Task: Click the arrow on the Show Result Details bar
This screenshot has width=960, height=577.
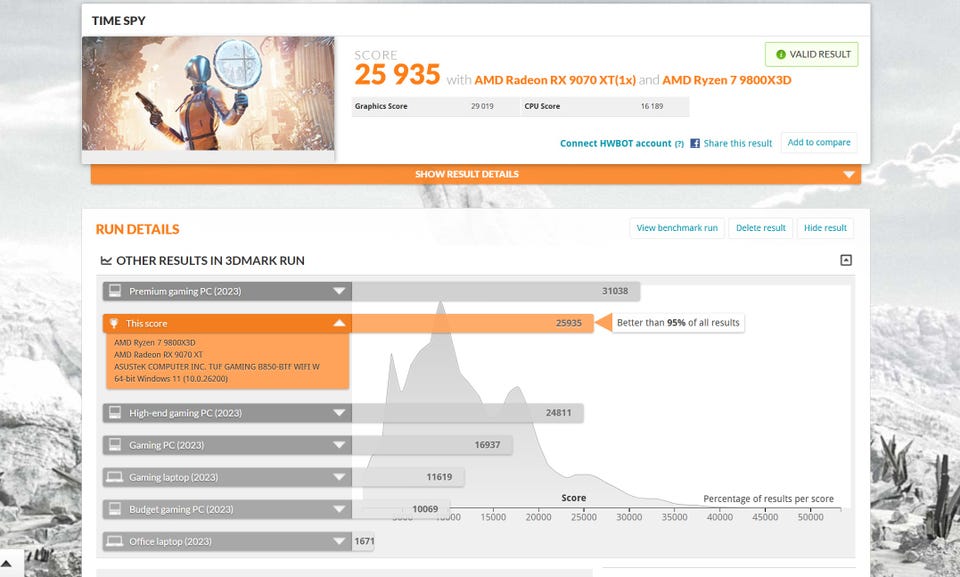Action: click(848, 175)
